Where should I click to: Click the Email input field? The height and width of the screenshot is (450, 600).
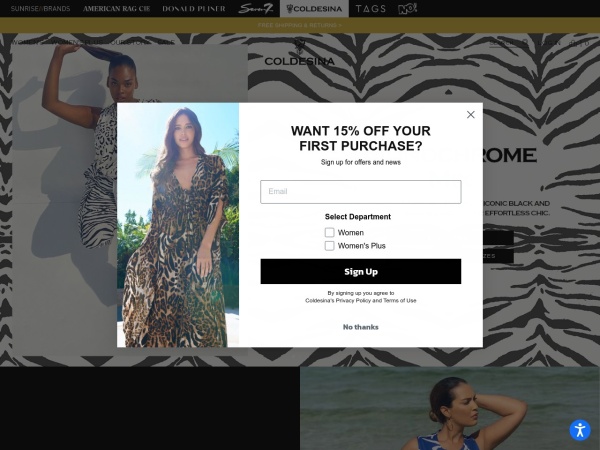point(360,192)
